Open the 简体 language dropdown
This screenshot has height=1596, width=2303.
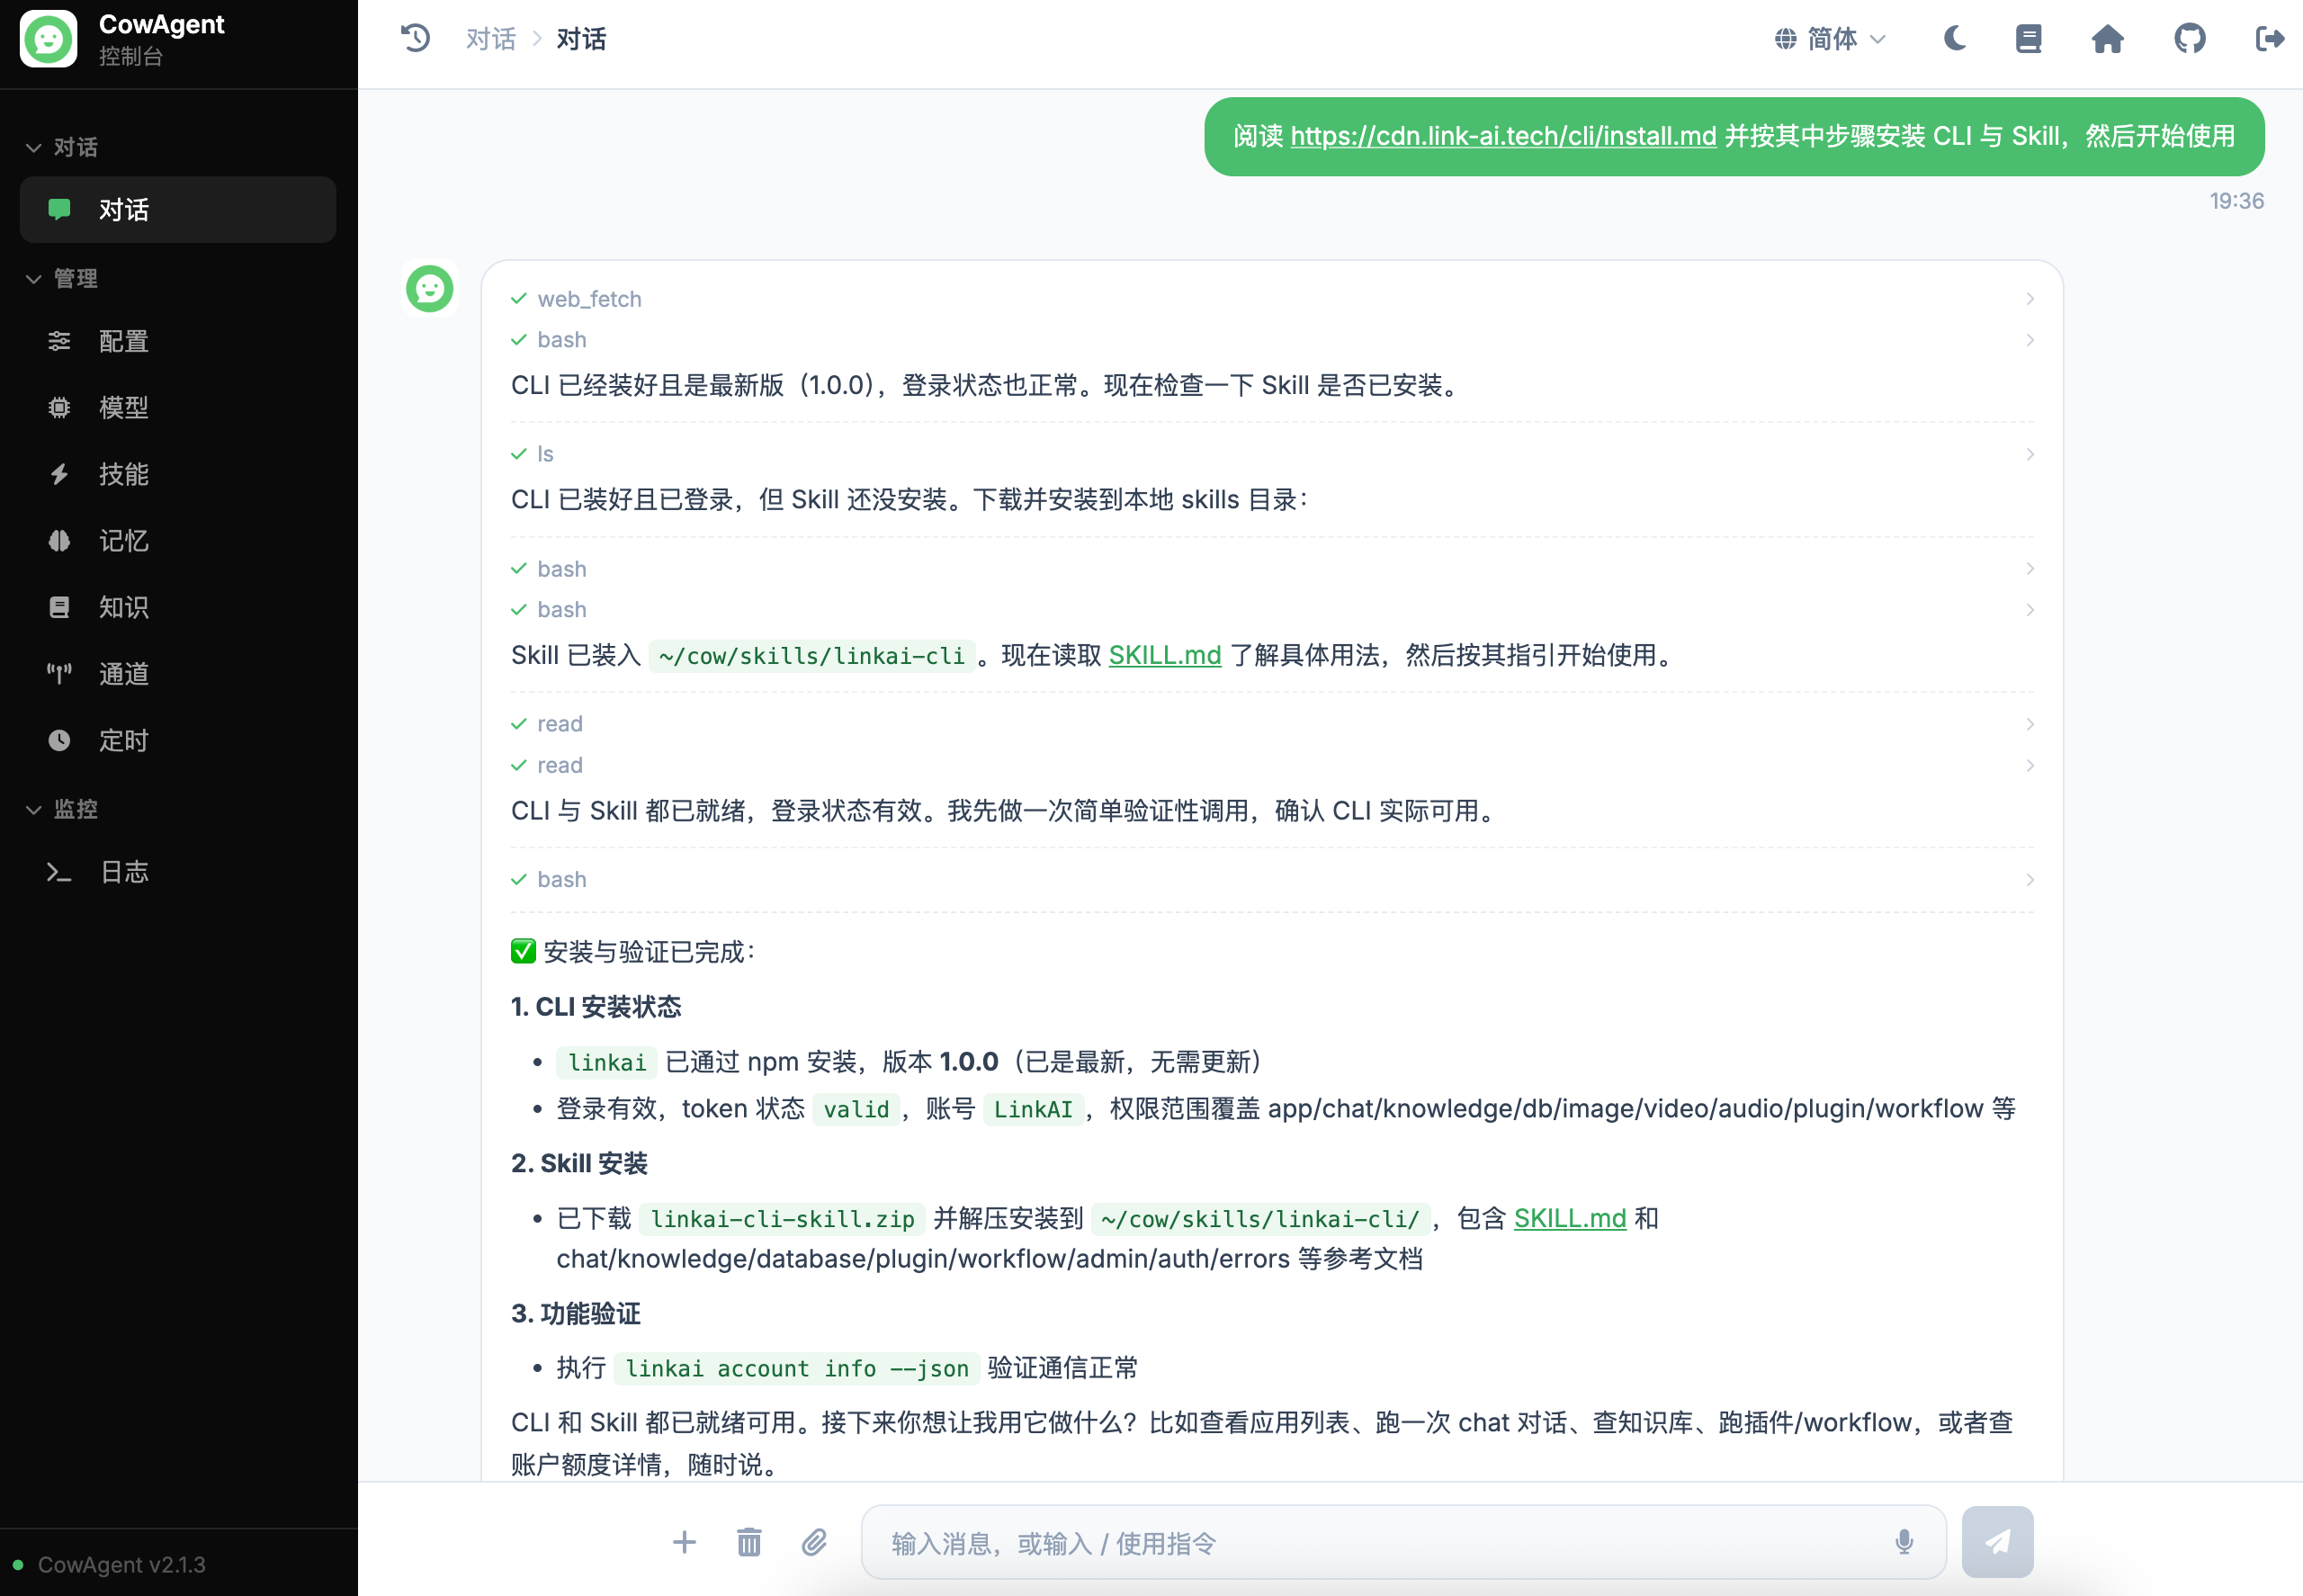pyautogui.click(x=1831, y=39)
